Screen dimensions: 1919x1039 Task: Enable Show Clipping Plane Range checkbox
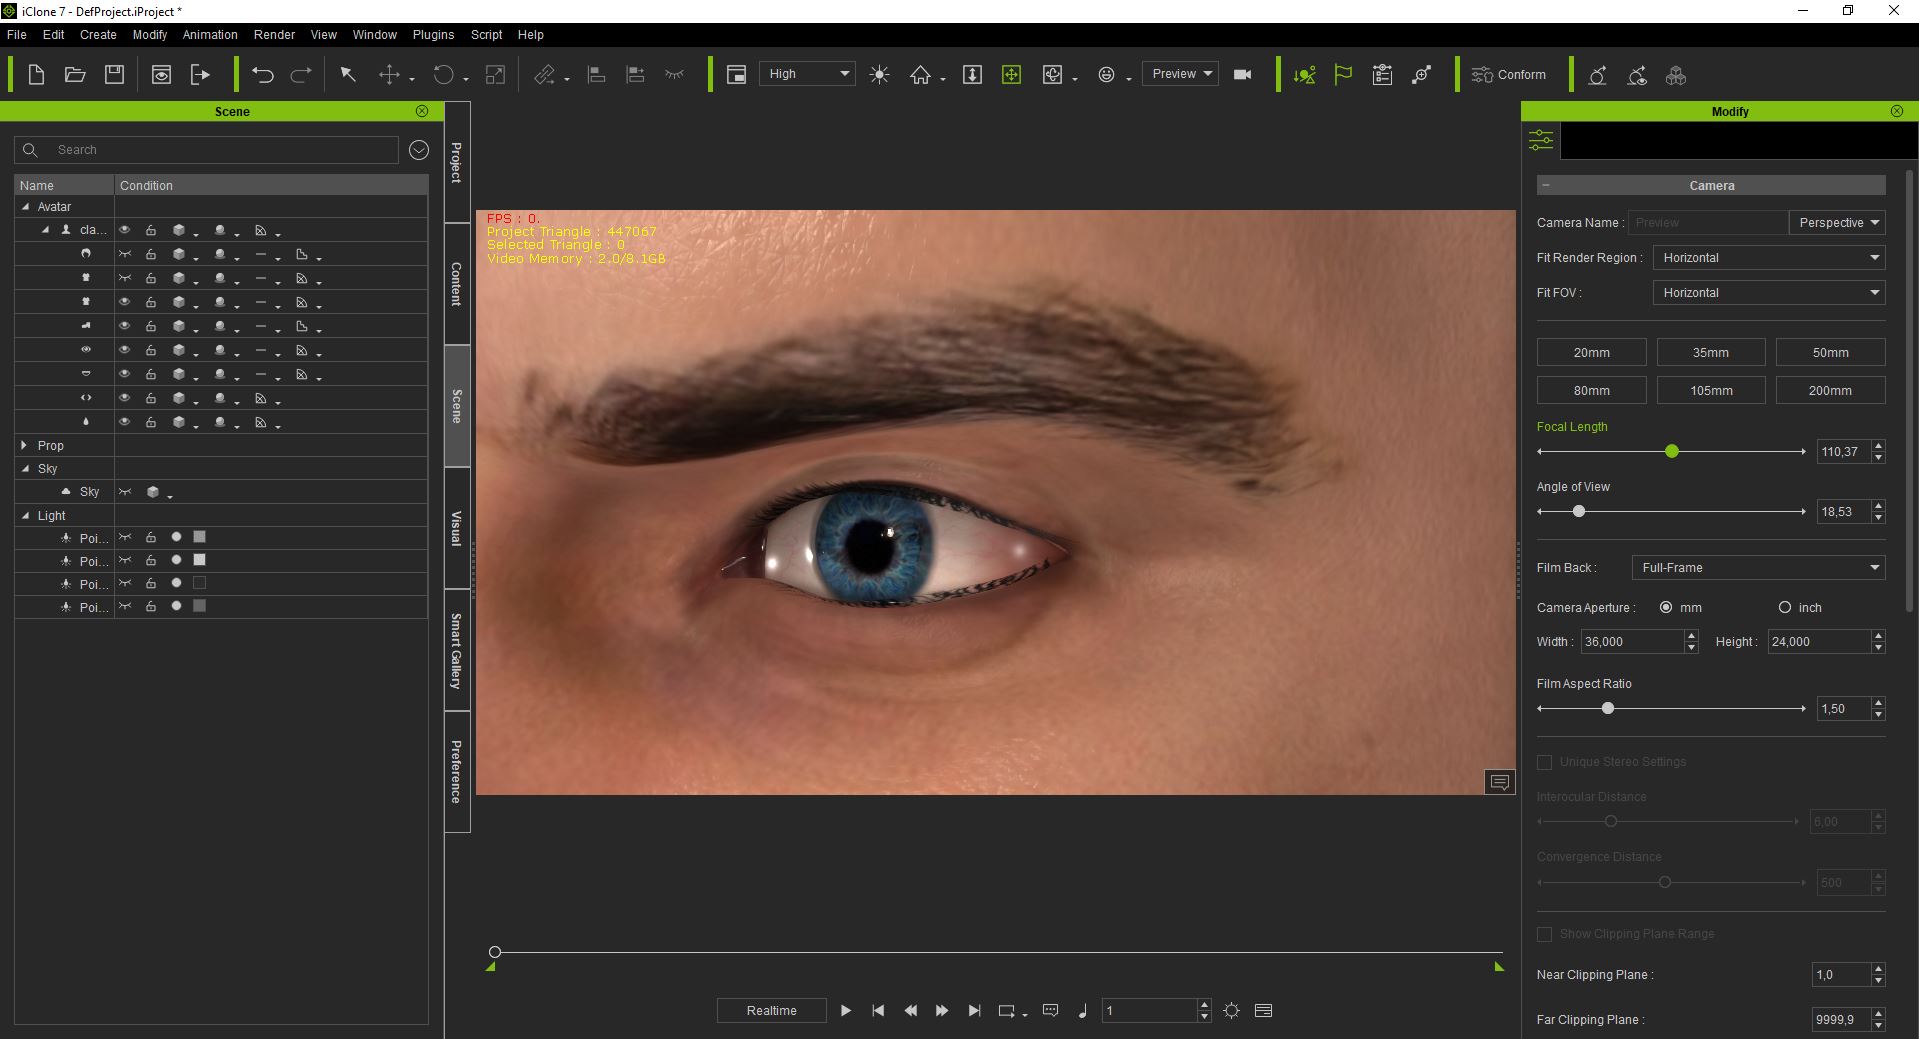tap(1544, 934)
